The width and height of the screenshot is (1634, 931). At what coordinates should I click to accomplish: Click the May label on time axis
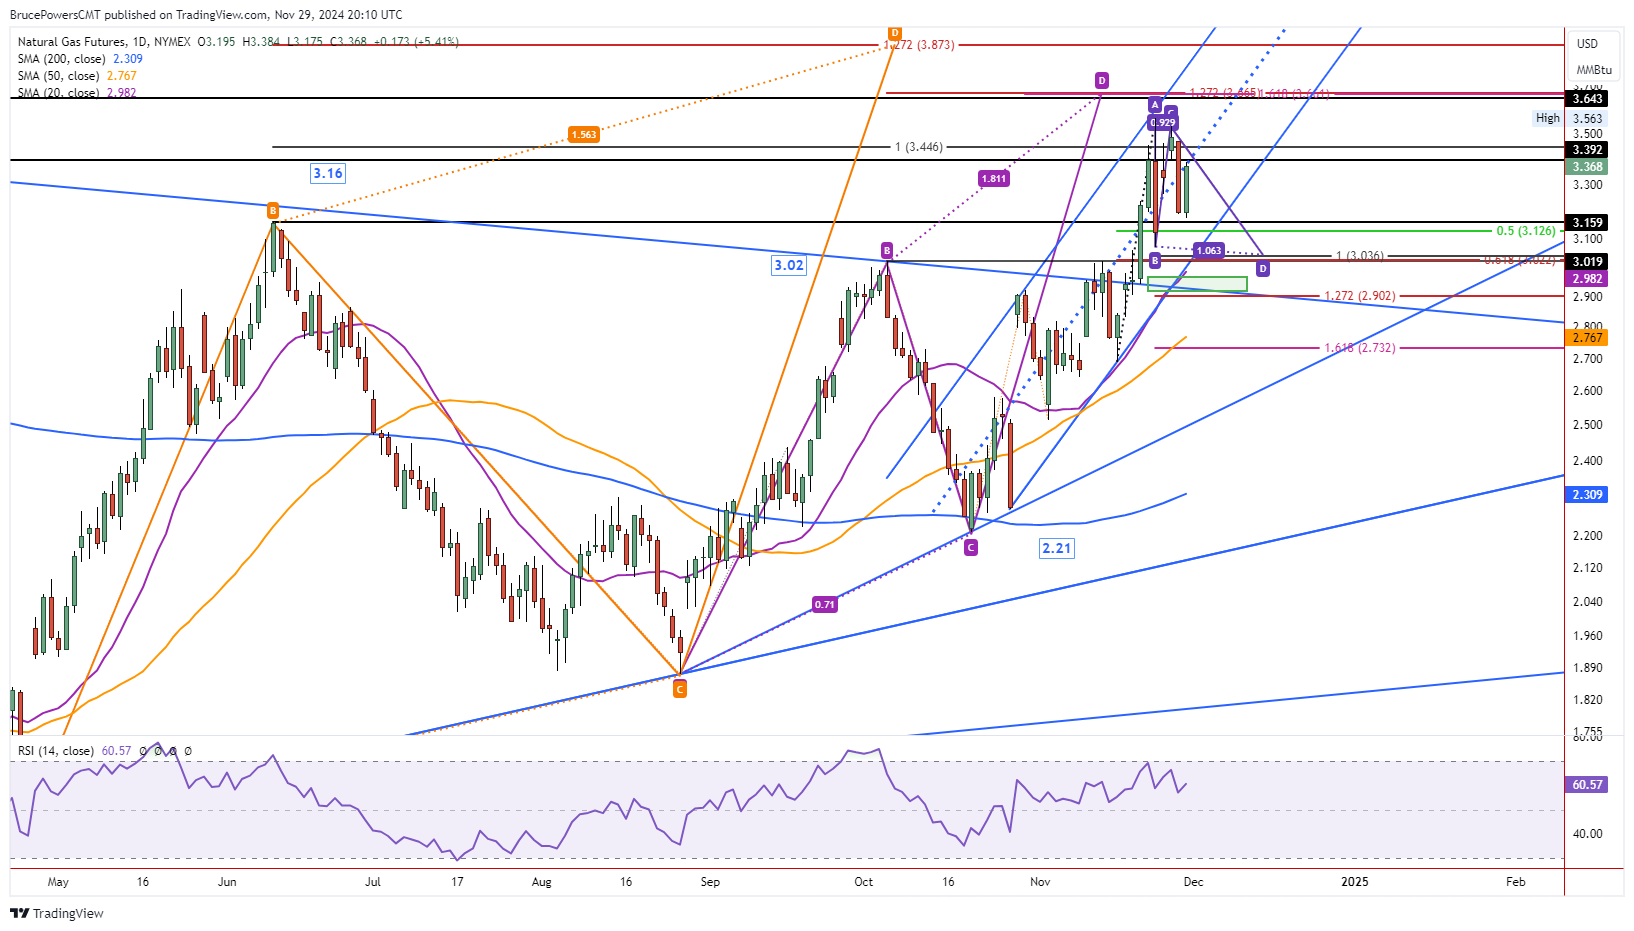pos(58,882)
